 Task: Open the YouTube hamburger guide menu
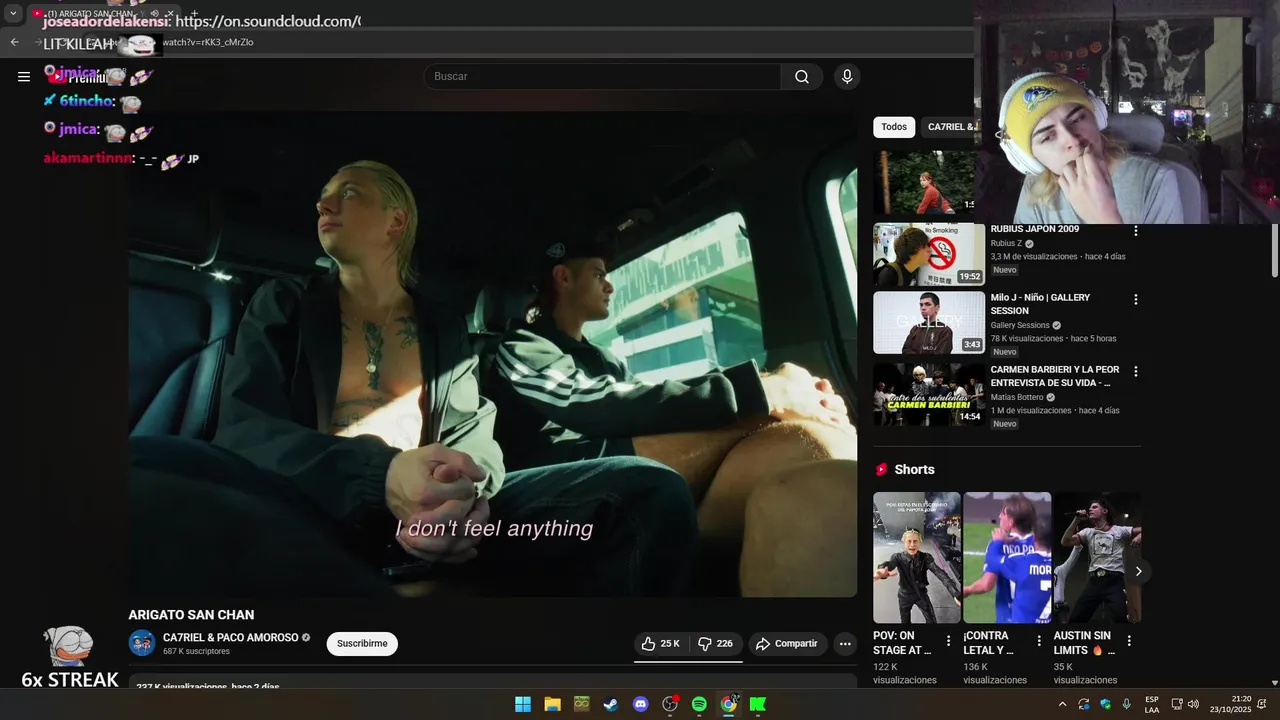click(24, 76)
